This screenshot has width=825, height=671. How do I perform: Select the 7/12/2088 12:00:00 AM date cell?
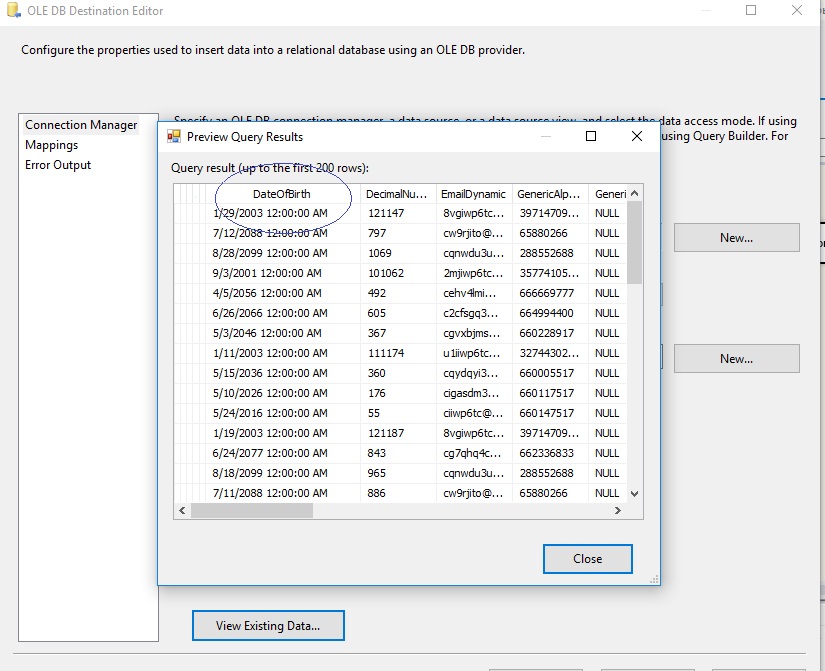pyautogui.click(x=283, y=233)
